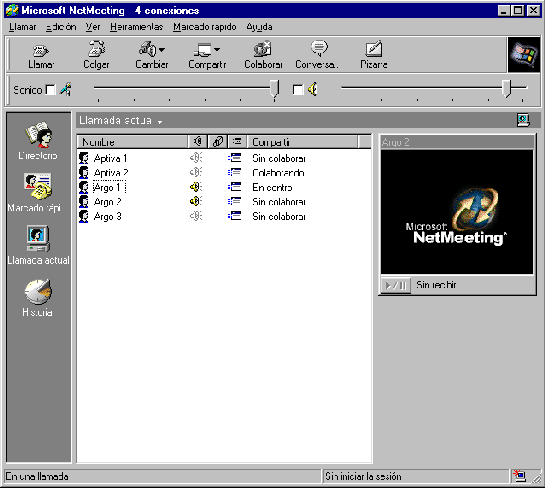Click En una llamada status bar text
Viewport: 545px width, 488px height.
(x=37, y=477)
